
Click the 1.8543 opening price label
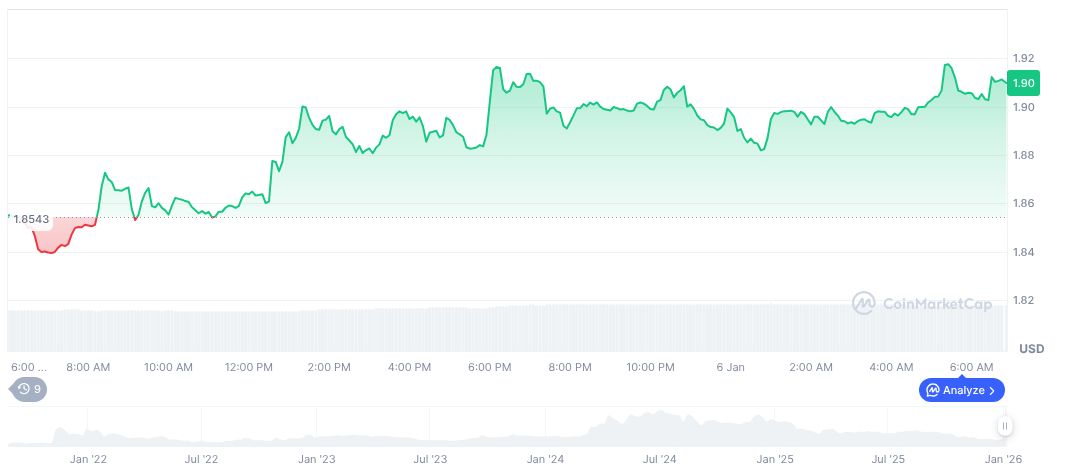31,219
